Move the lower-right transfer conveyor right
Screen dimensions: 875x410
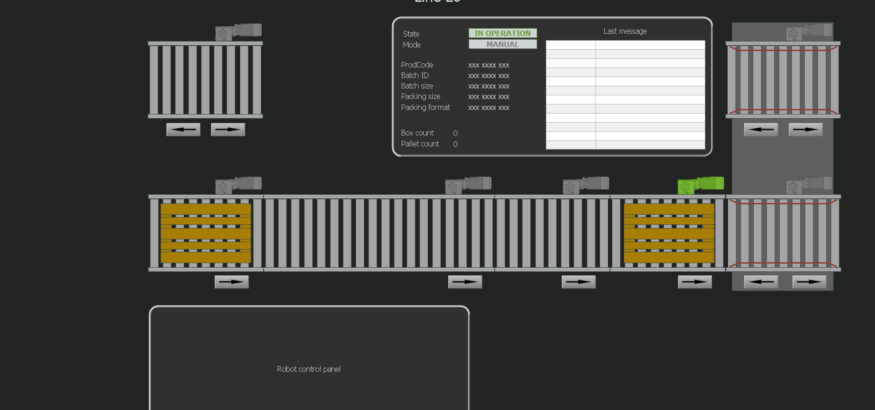[x=809, y=282]
